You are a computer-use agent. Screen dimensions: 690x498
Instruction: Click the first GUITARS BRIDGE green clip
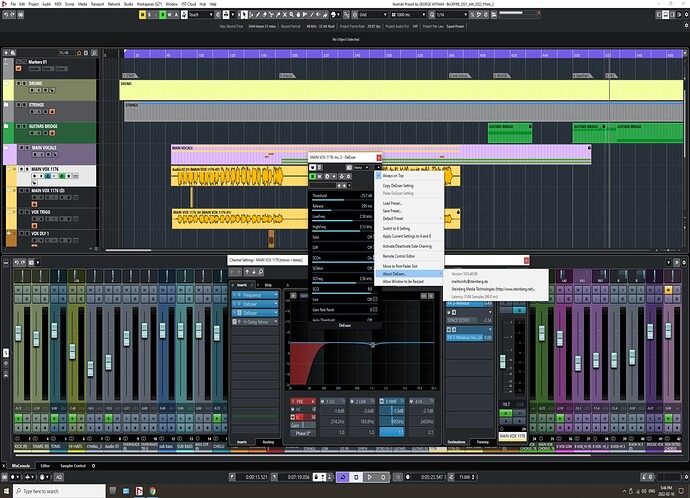tap(510, 133)
